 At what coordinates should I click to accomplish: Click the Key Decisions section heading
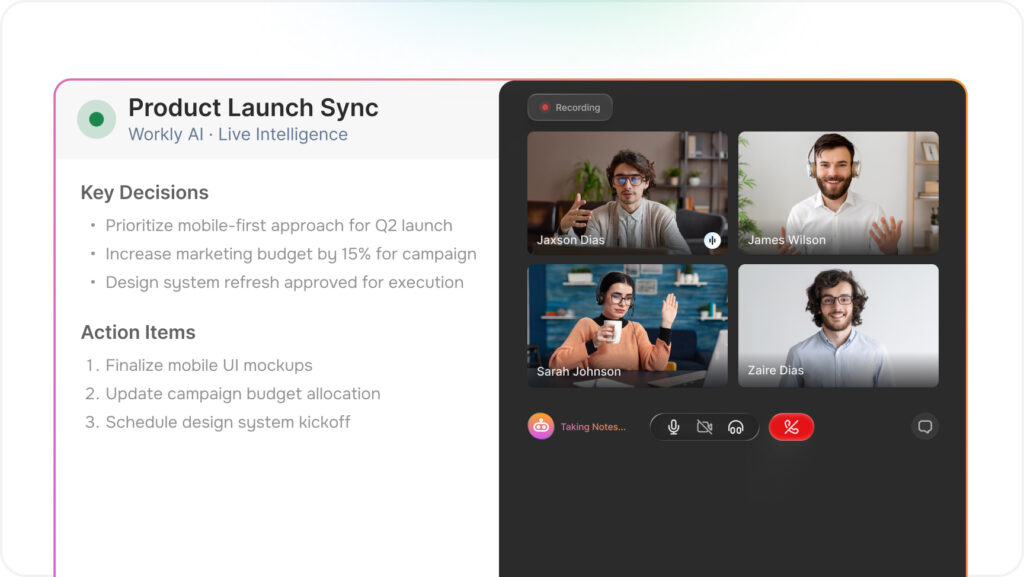145,193
